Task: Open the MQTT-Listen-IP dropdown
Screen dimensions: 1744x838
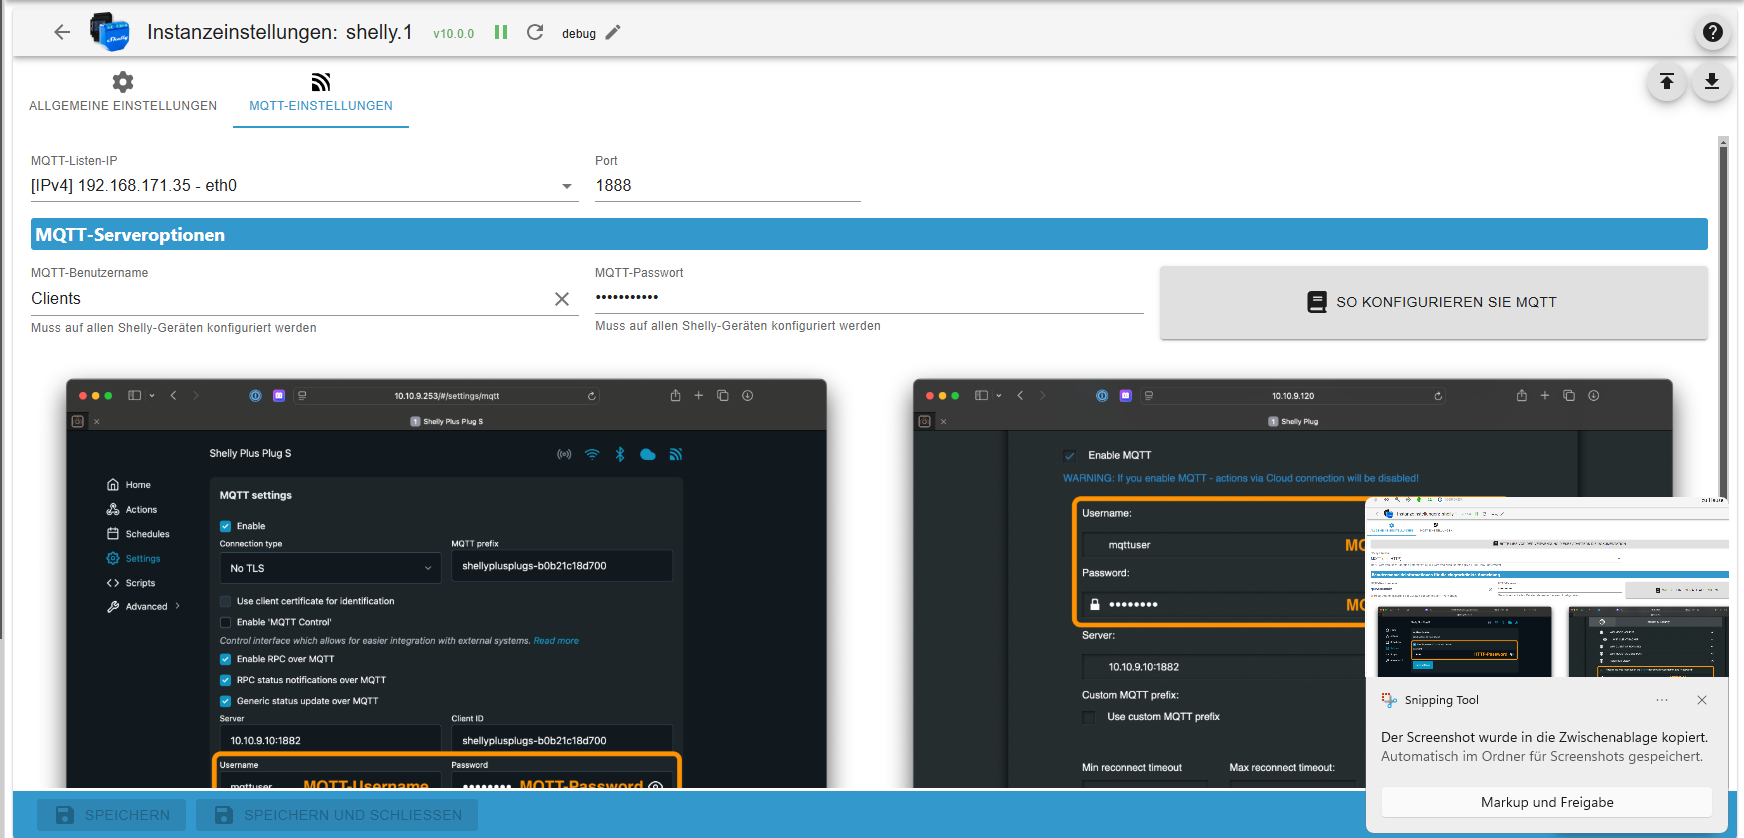Action: 305,186
